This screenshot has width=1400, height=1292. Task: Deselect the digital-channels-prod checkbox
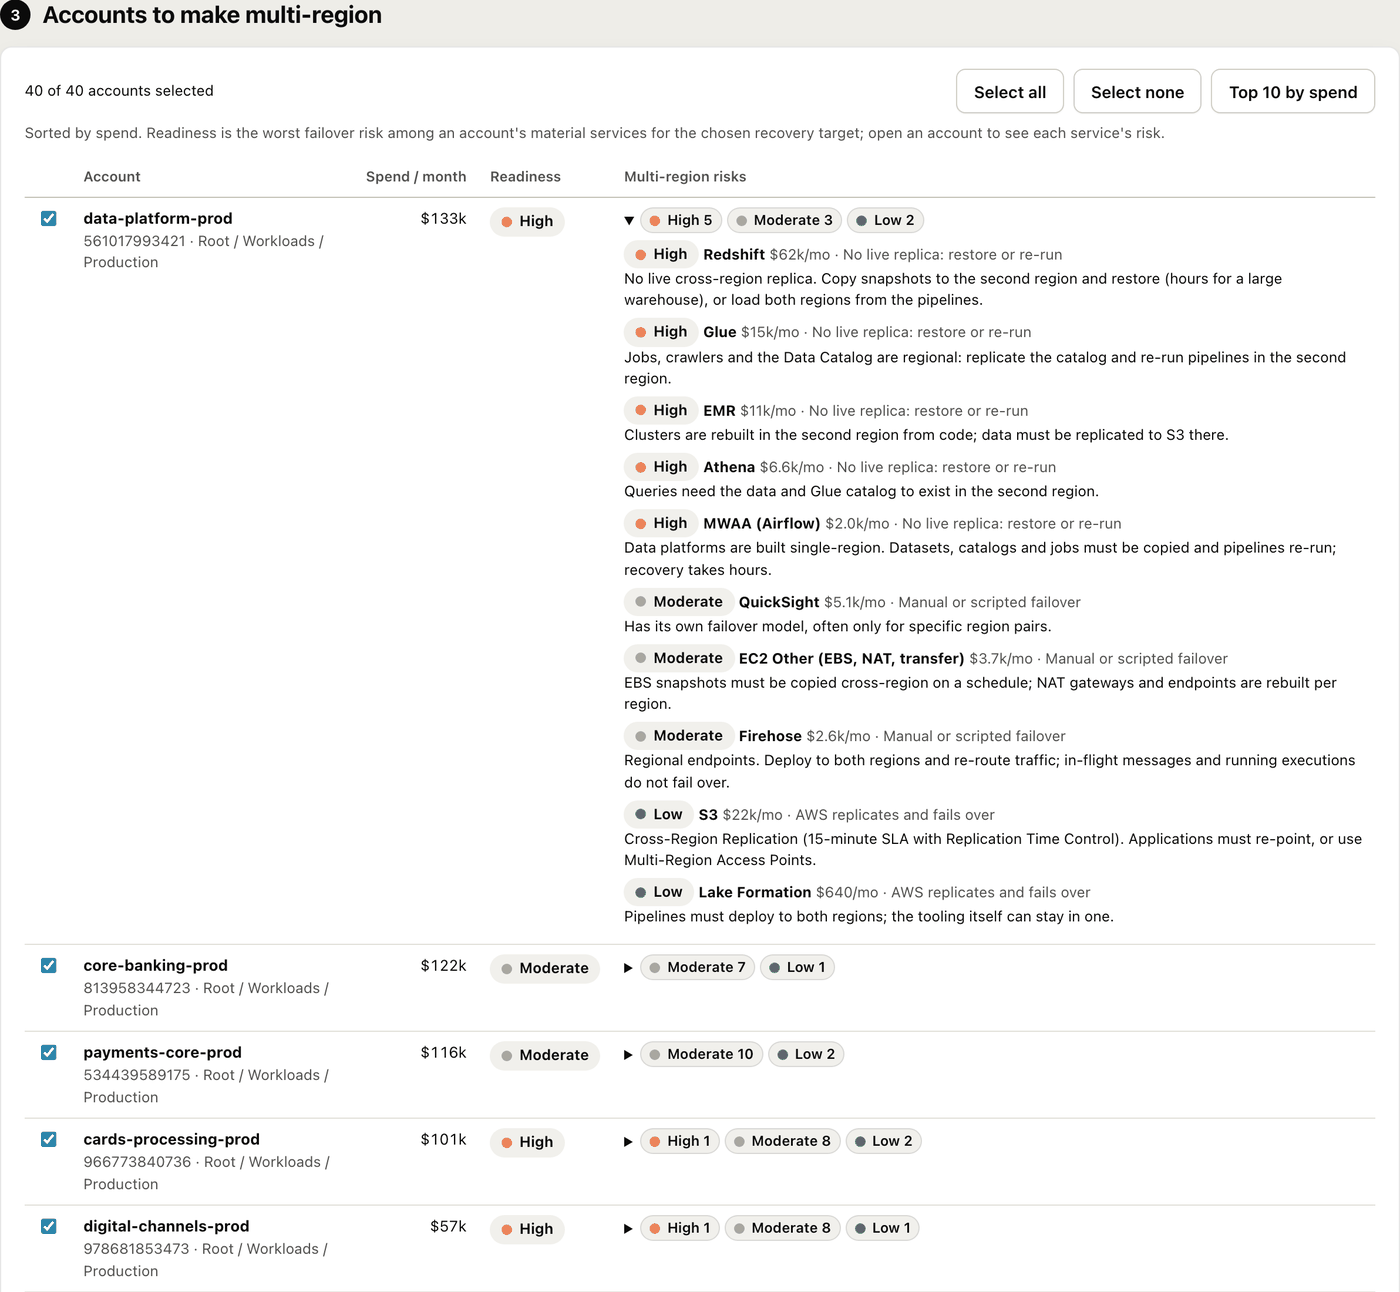48,1226
